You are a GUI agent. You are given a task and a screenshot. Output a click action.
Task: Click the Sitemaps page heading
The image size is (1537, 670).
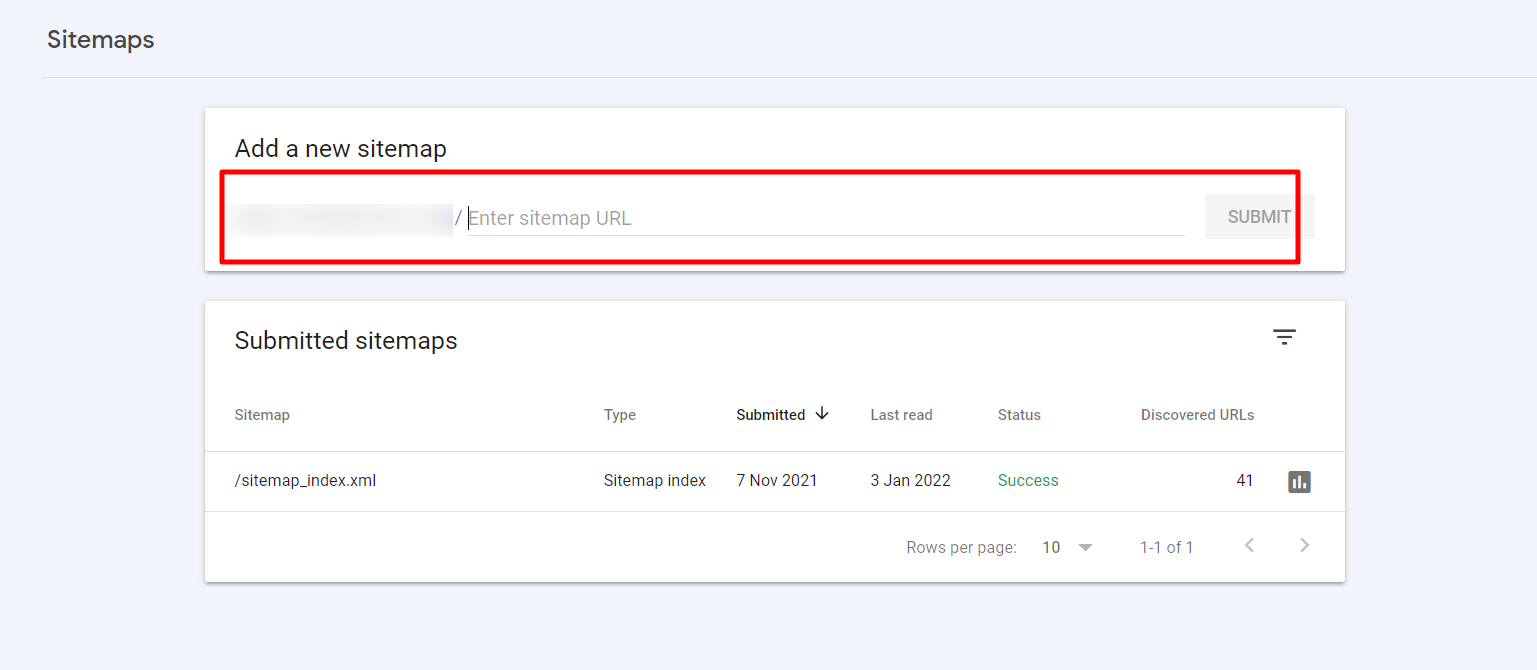[x=101, y=40]
